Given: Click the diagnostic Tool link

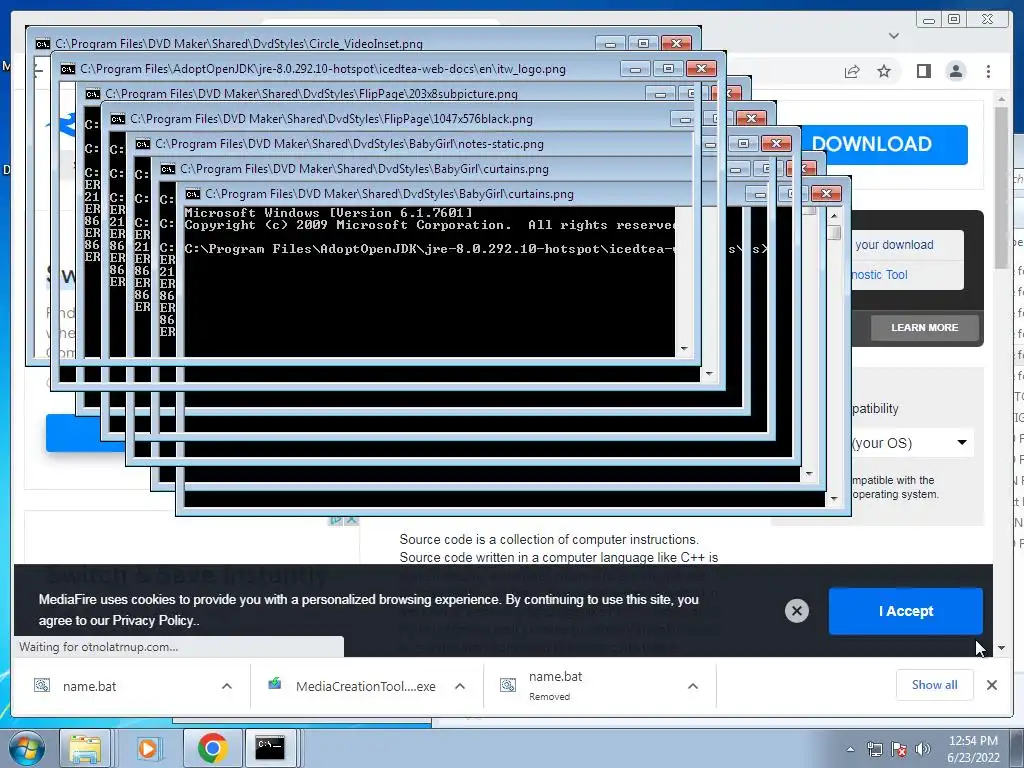Looking at the screenshot, I should (x=879, y=275).
